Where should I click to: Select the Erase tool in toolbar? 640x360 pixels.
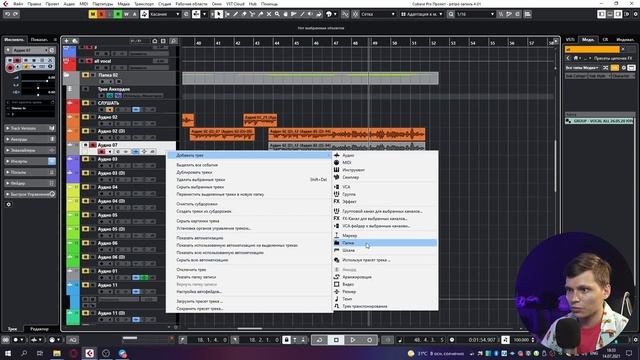[244, 14]
